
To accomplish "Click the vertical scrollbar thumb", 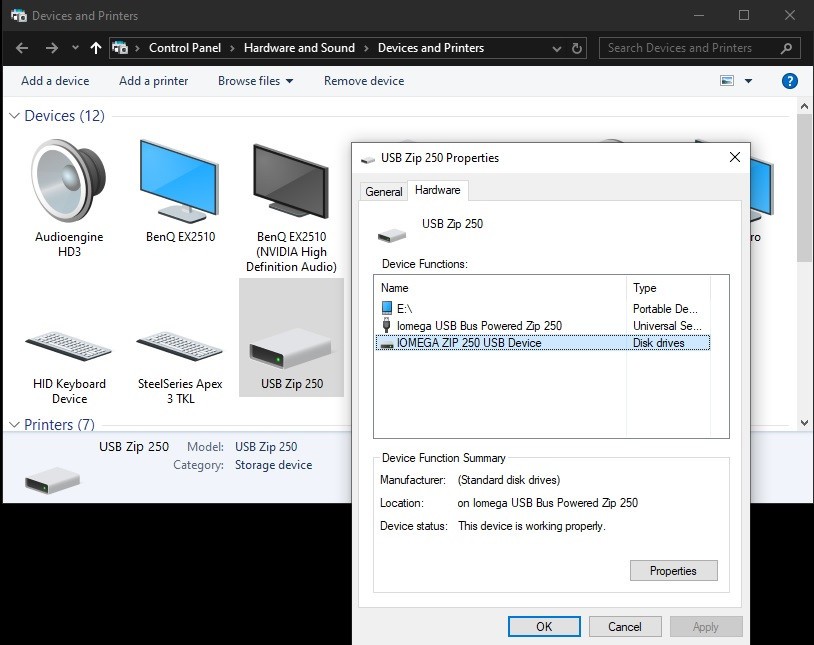I will coord(804,188).
